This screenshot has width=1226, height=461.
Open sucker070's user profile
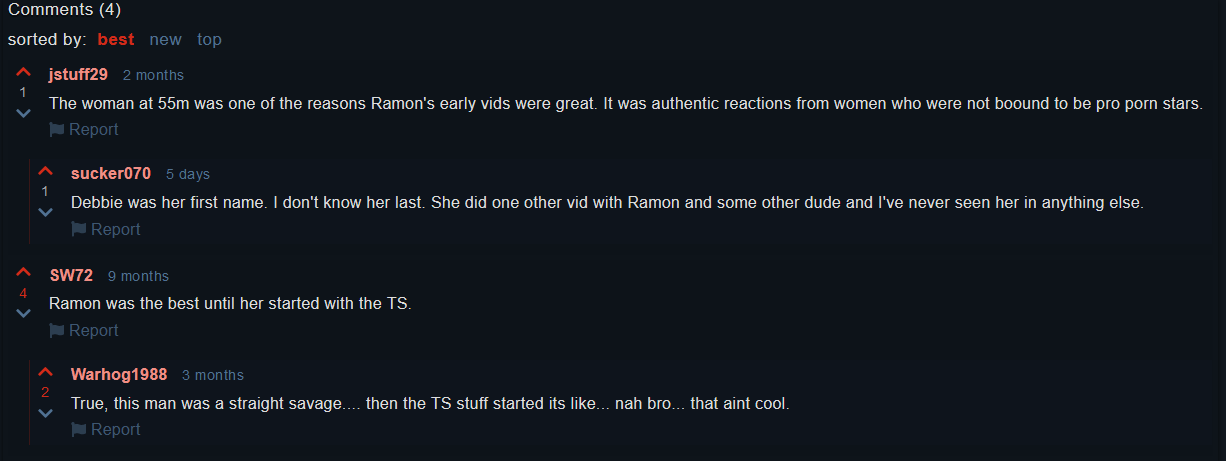(x=111, y=174)
